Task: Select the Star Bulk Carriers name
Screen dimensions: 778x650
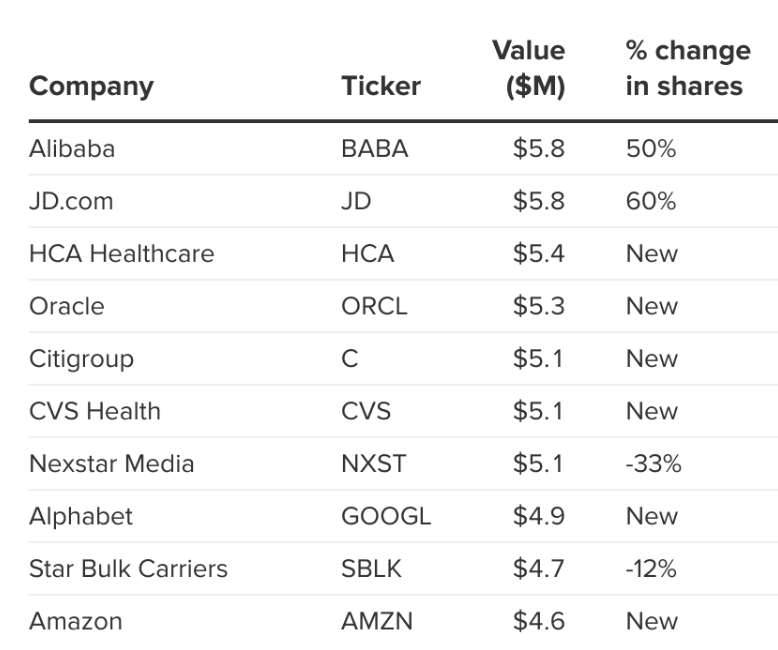Action: (129, 570)
